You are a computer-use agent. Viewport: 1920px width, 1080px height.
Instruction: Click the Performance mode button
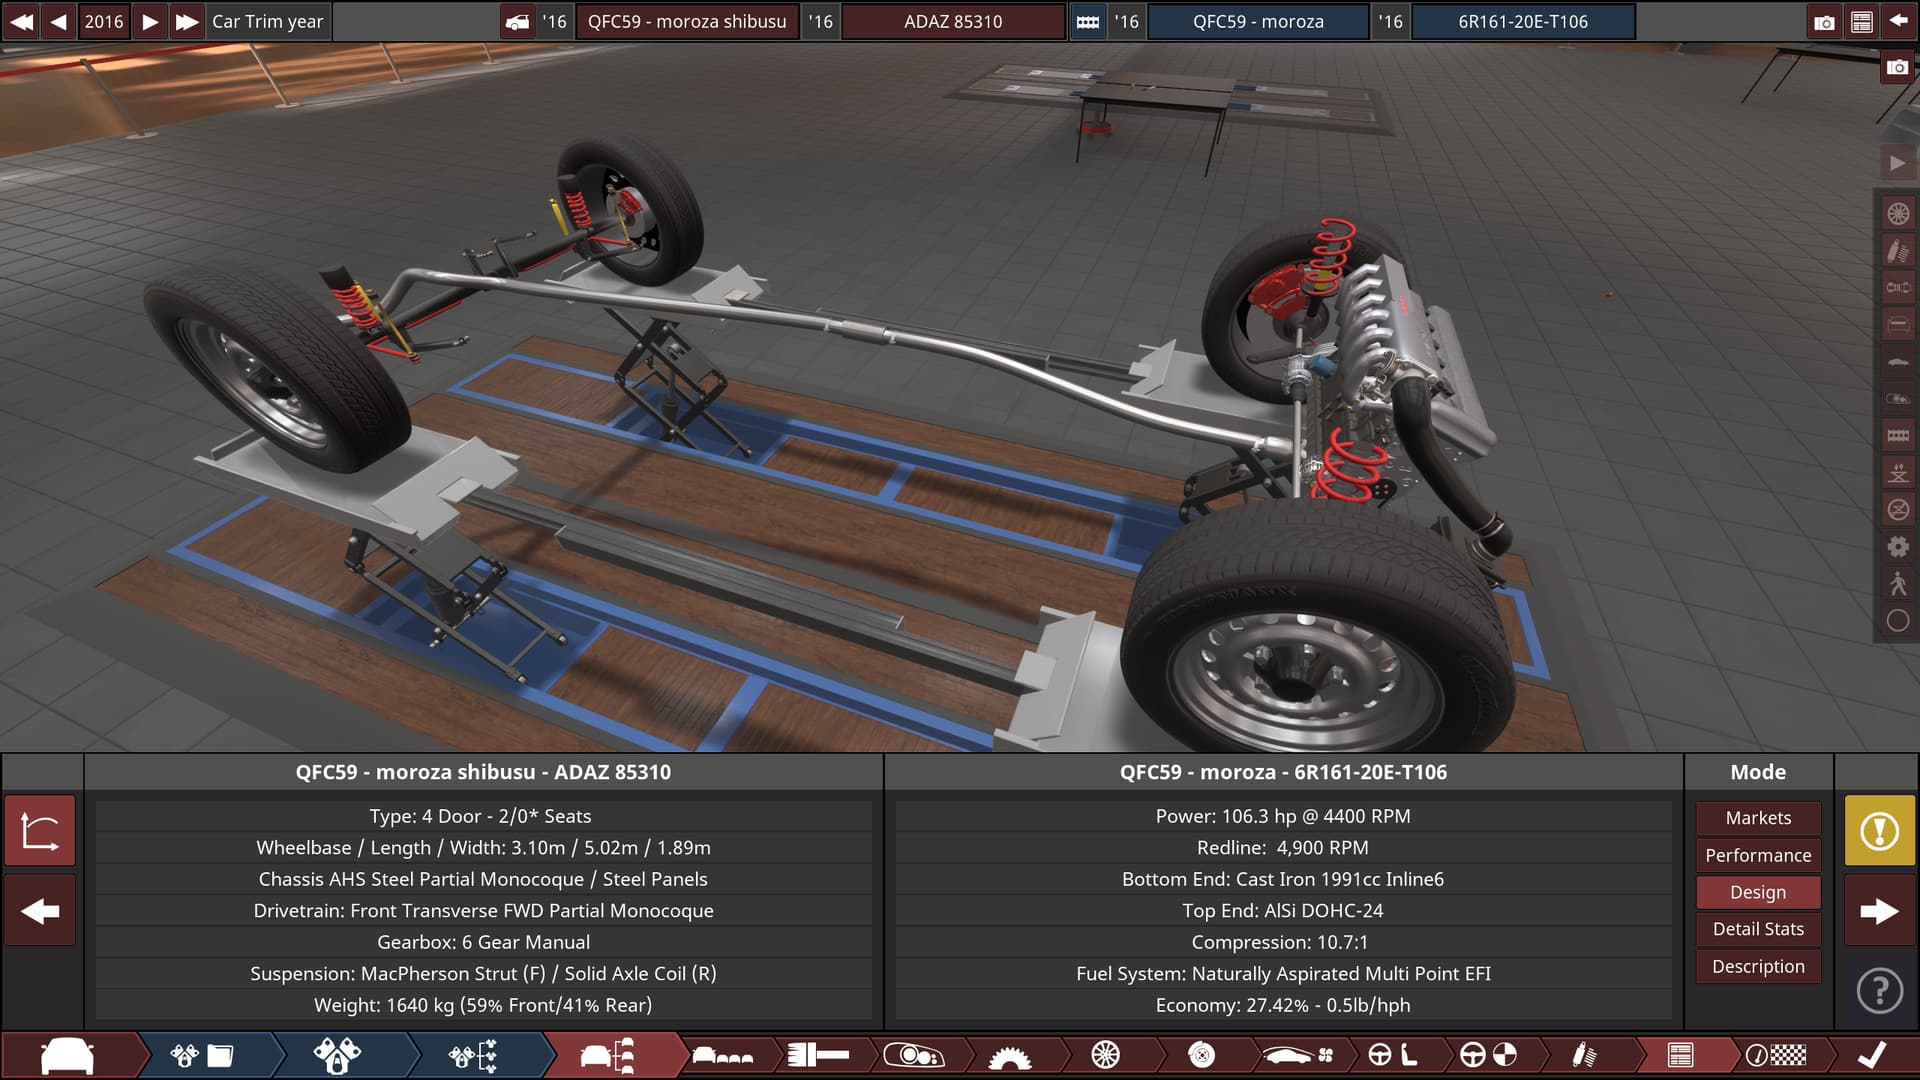point(1757,855)
